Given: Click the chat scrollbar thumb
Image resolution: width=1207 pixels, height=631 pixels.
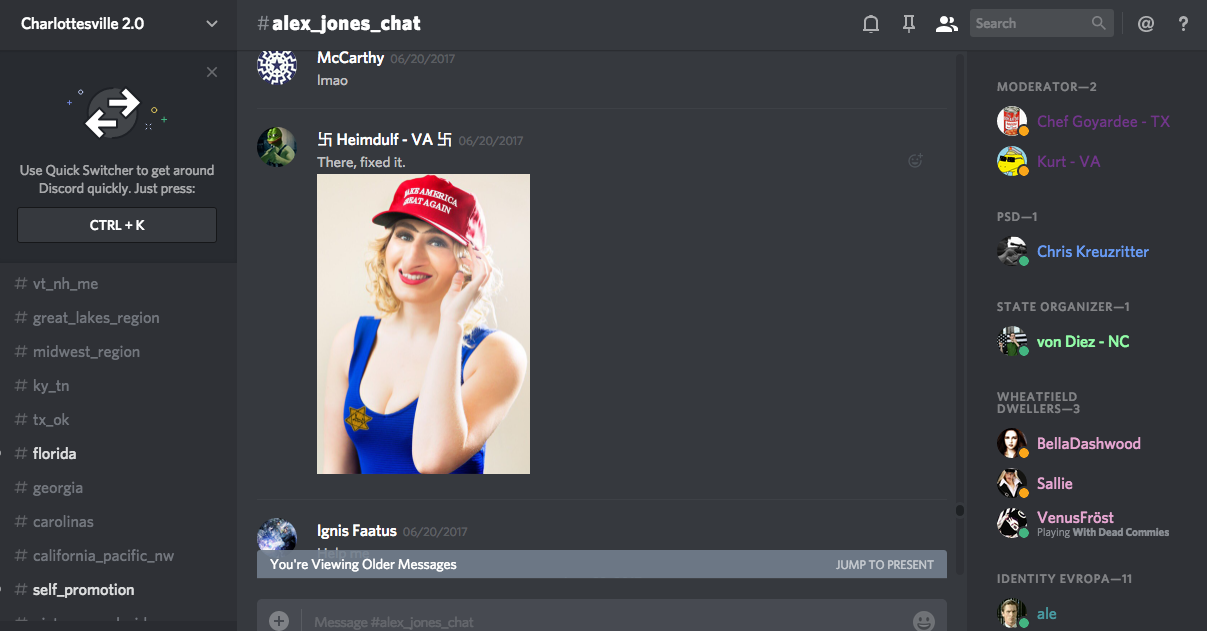Looking at the screenshot, I should click(x=960, y=510).
